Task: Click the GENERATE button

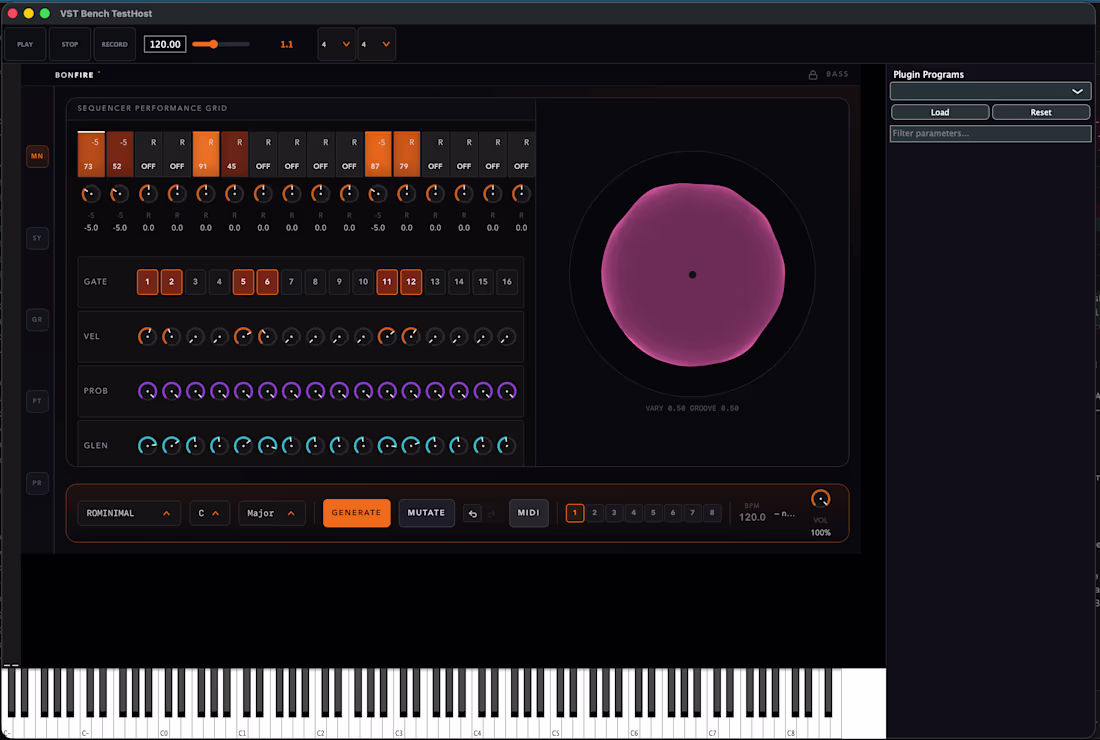Action: [x=356, y=513]
